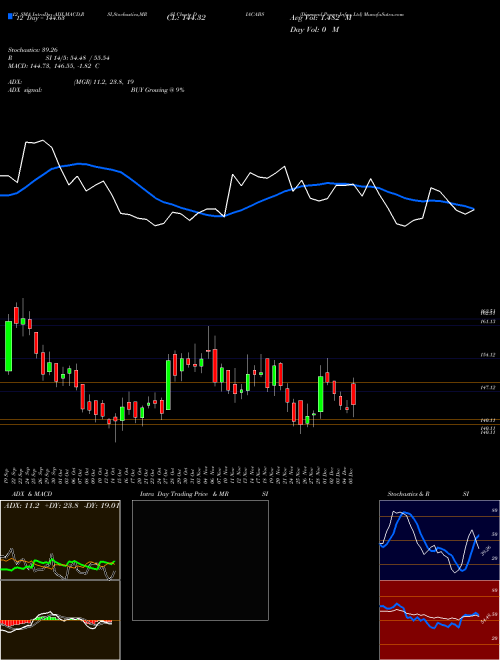Click the '(MGR) 11.2, 23.8, 19' ADX values
This screenshot has width=500, height=660.
pos(104,82)
